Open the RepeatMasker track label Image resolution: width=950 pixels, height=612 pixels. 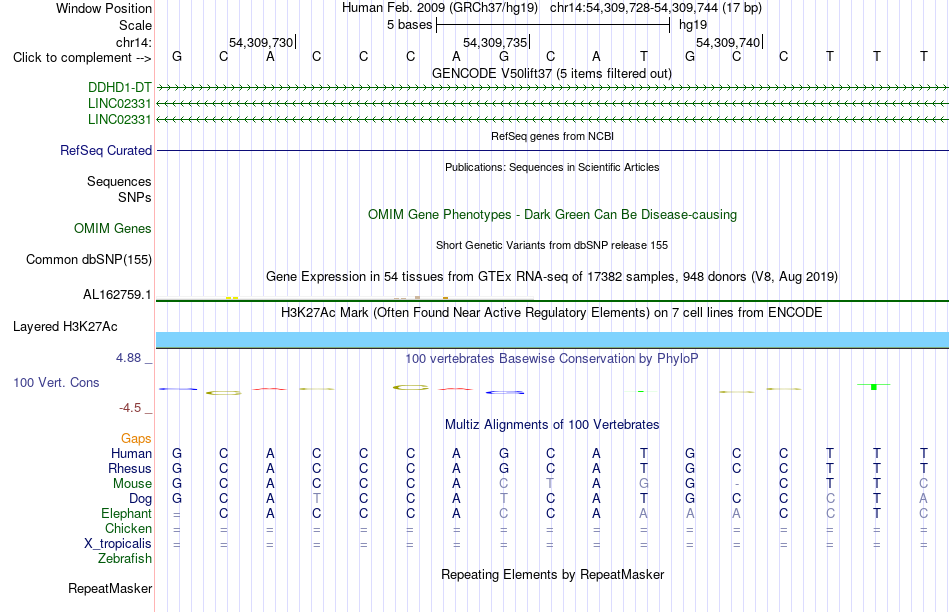(x=110, y=588)
